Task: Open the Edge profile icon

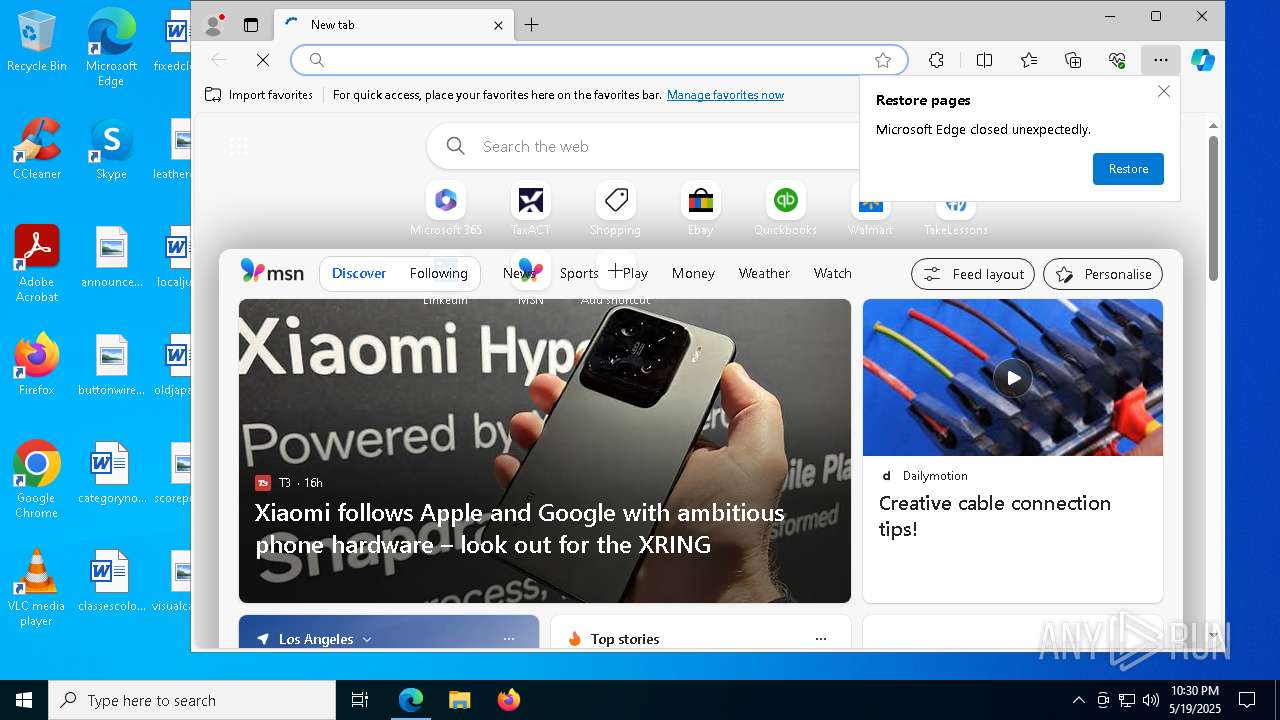Action: [x=213, y=25]
